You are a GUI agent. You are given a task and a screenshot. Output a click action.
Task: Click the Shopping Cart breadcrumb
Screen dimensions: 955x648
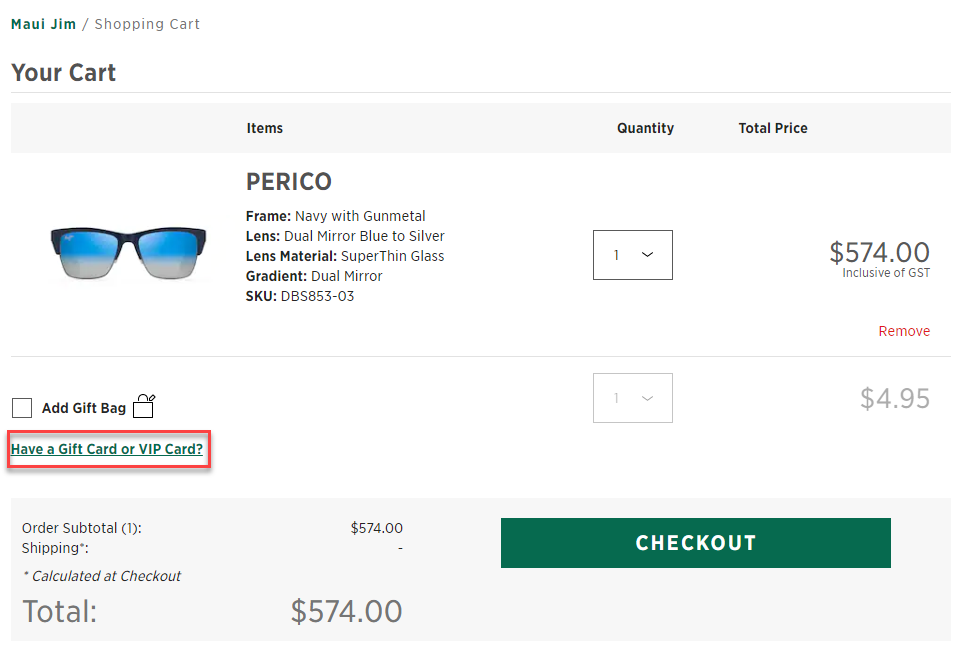pos(147,24)
